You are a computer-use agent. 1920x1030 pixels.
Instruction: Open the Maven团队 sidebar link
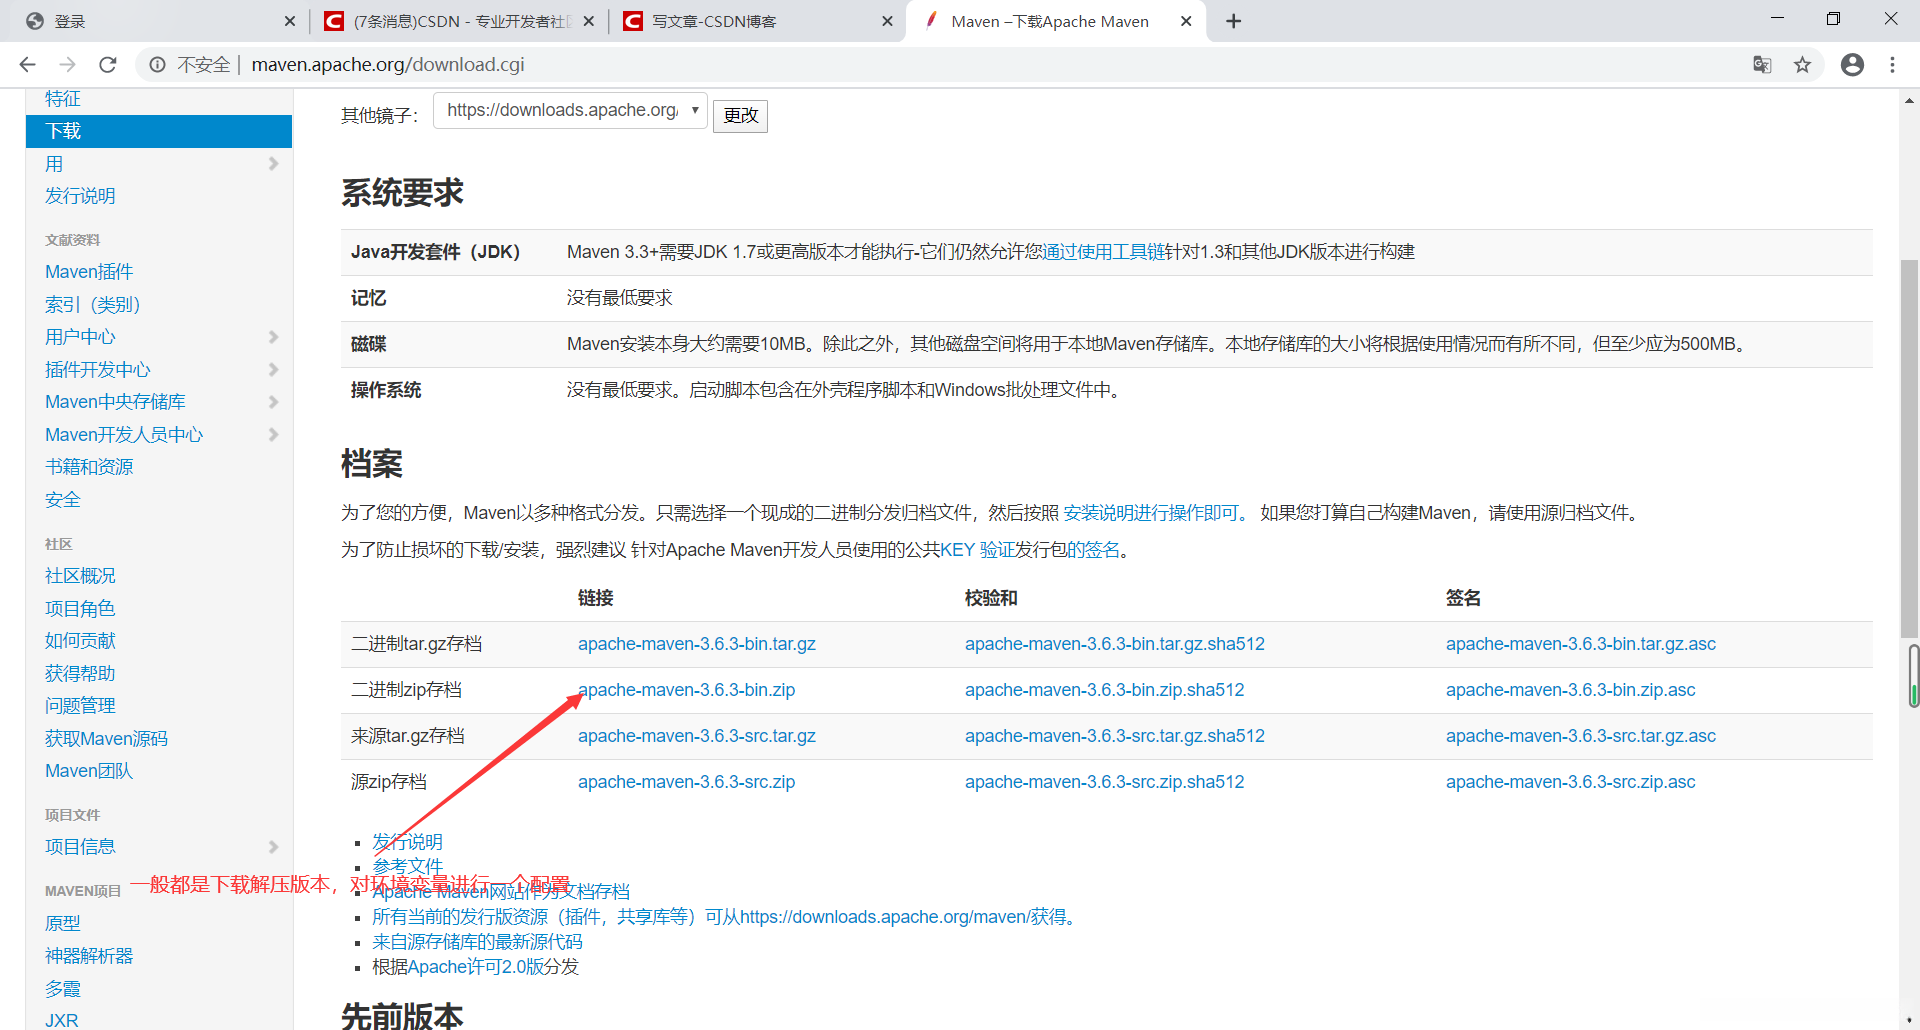tap(89, 771)
